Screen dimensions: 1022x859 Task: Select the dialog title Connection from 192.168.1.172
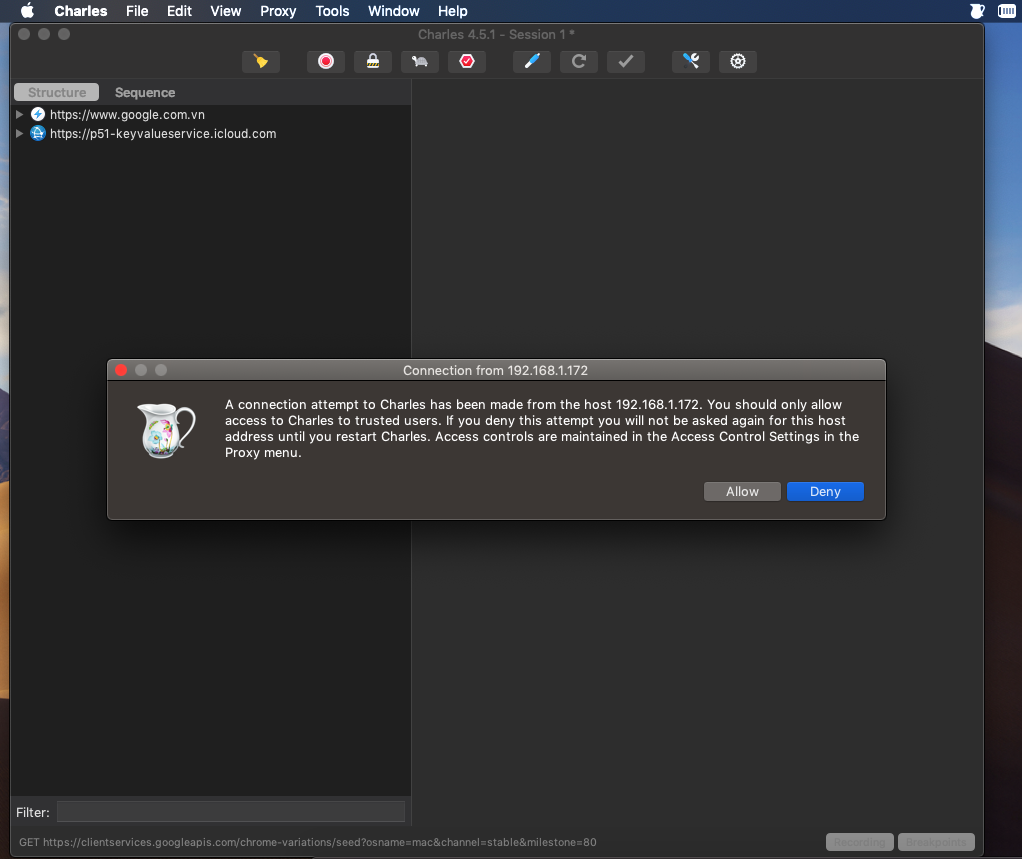495,370
